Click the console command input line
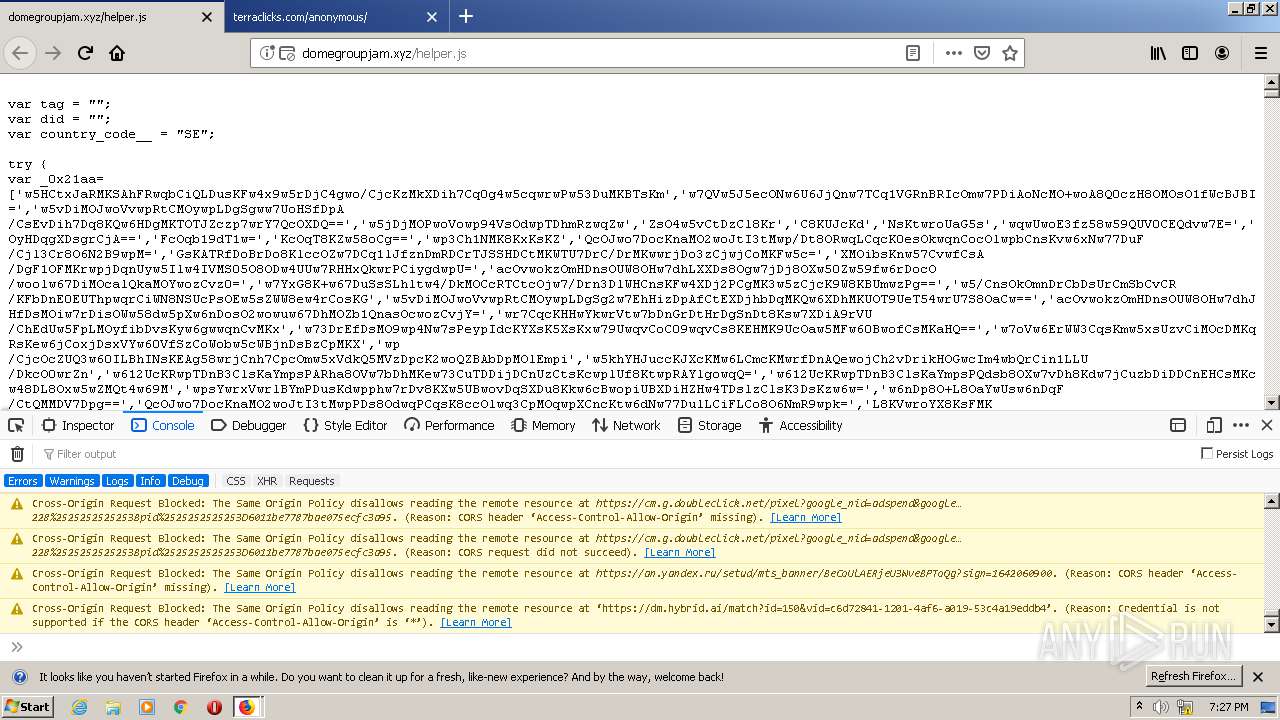The image size is (1280, 720). [x=640, y=647]
